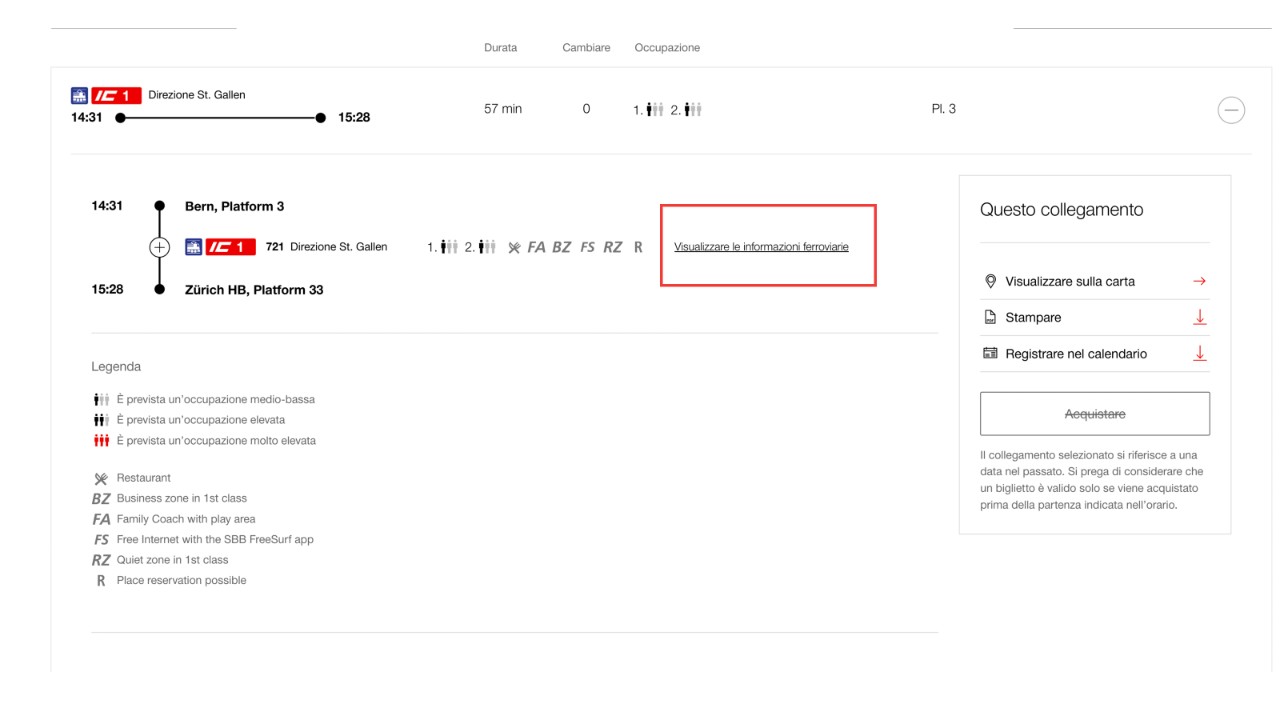Collapse connection details with the minus button

[1231, 110]
